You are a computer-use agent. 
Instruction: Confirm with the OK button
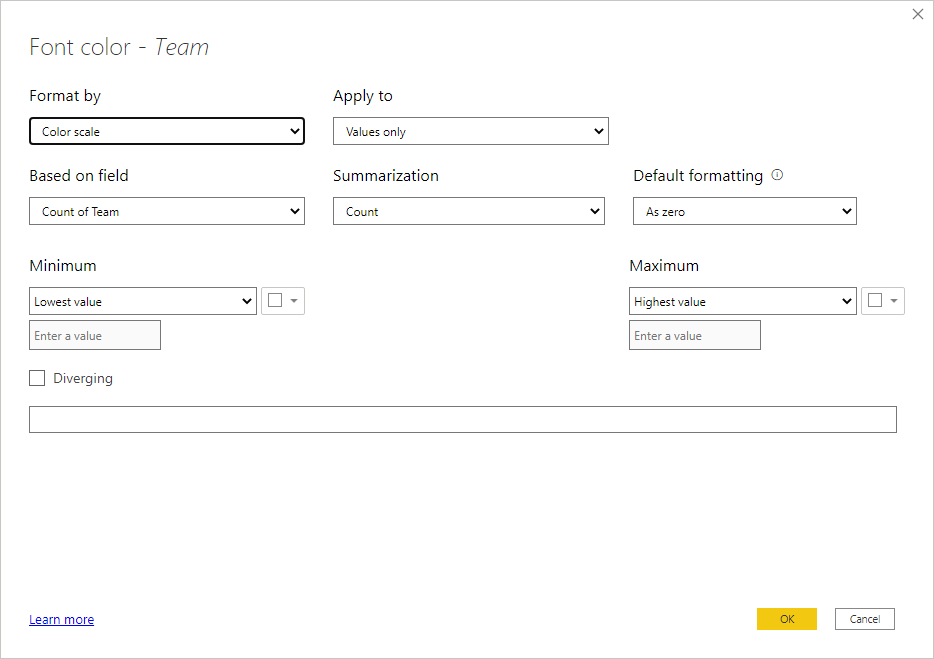(x=787, y=619)
